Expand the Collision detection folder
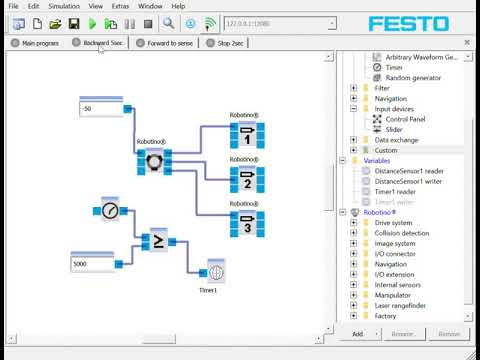Screen dimensions: 480x360 tap(354, 233)
